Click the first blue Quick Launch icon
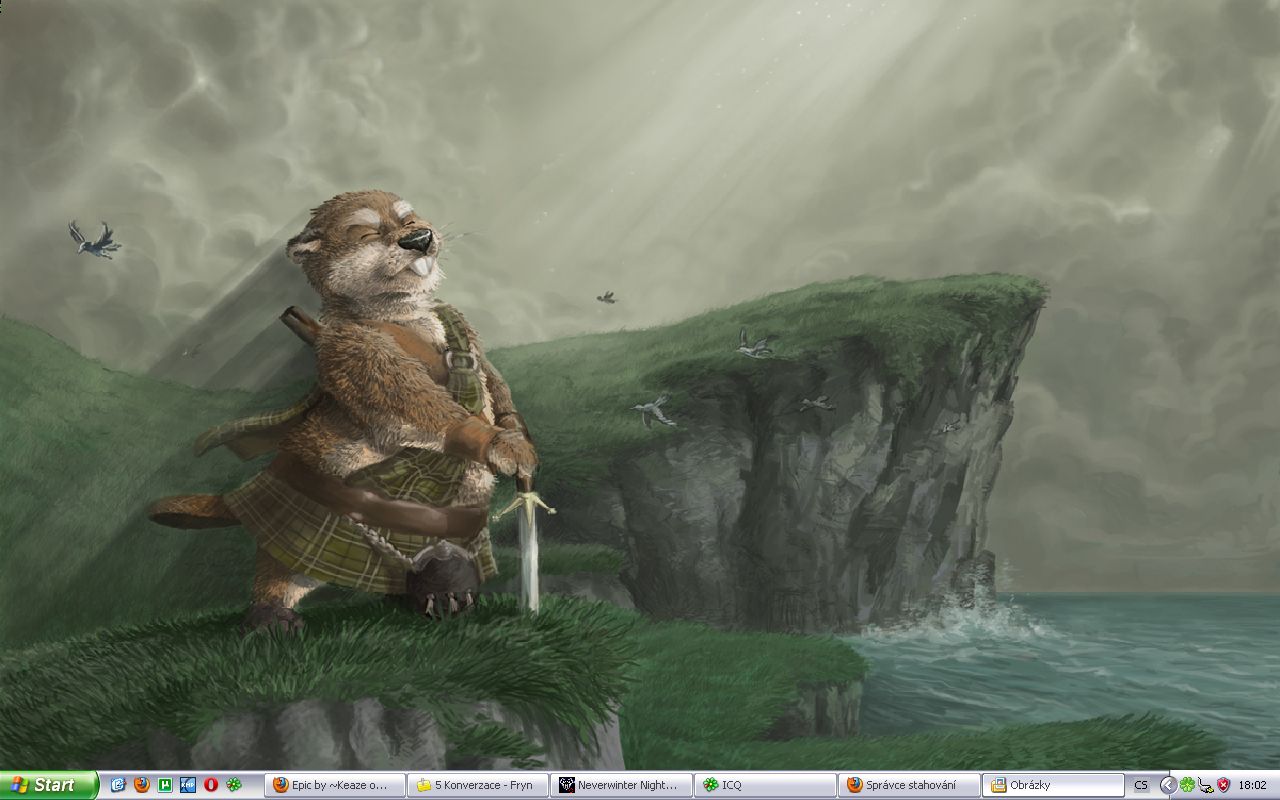 pyautogui.click(x=118, y=785)
